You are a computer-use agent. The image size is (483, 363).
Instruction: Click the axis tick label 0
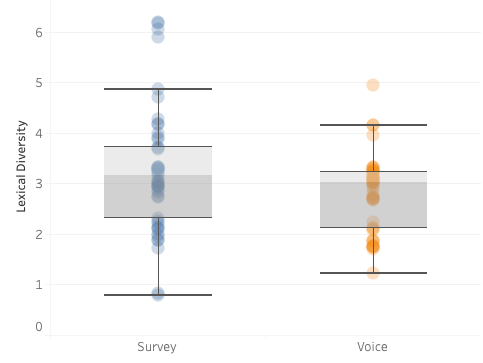[39, 327]
